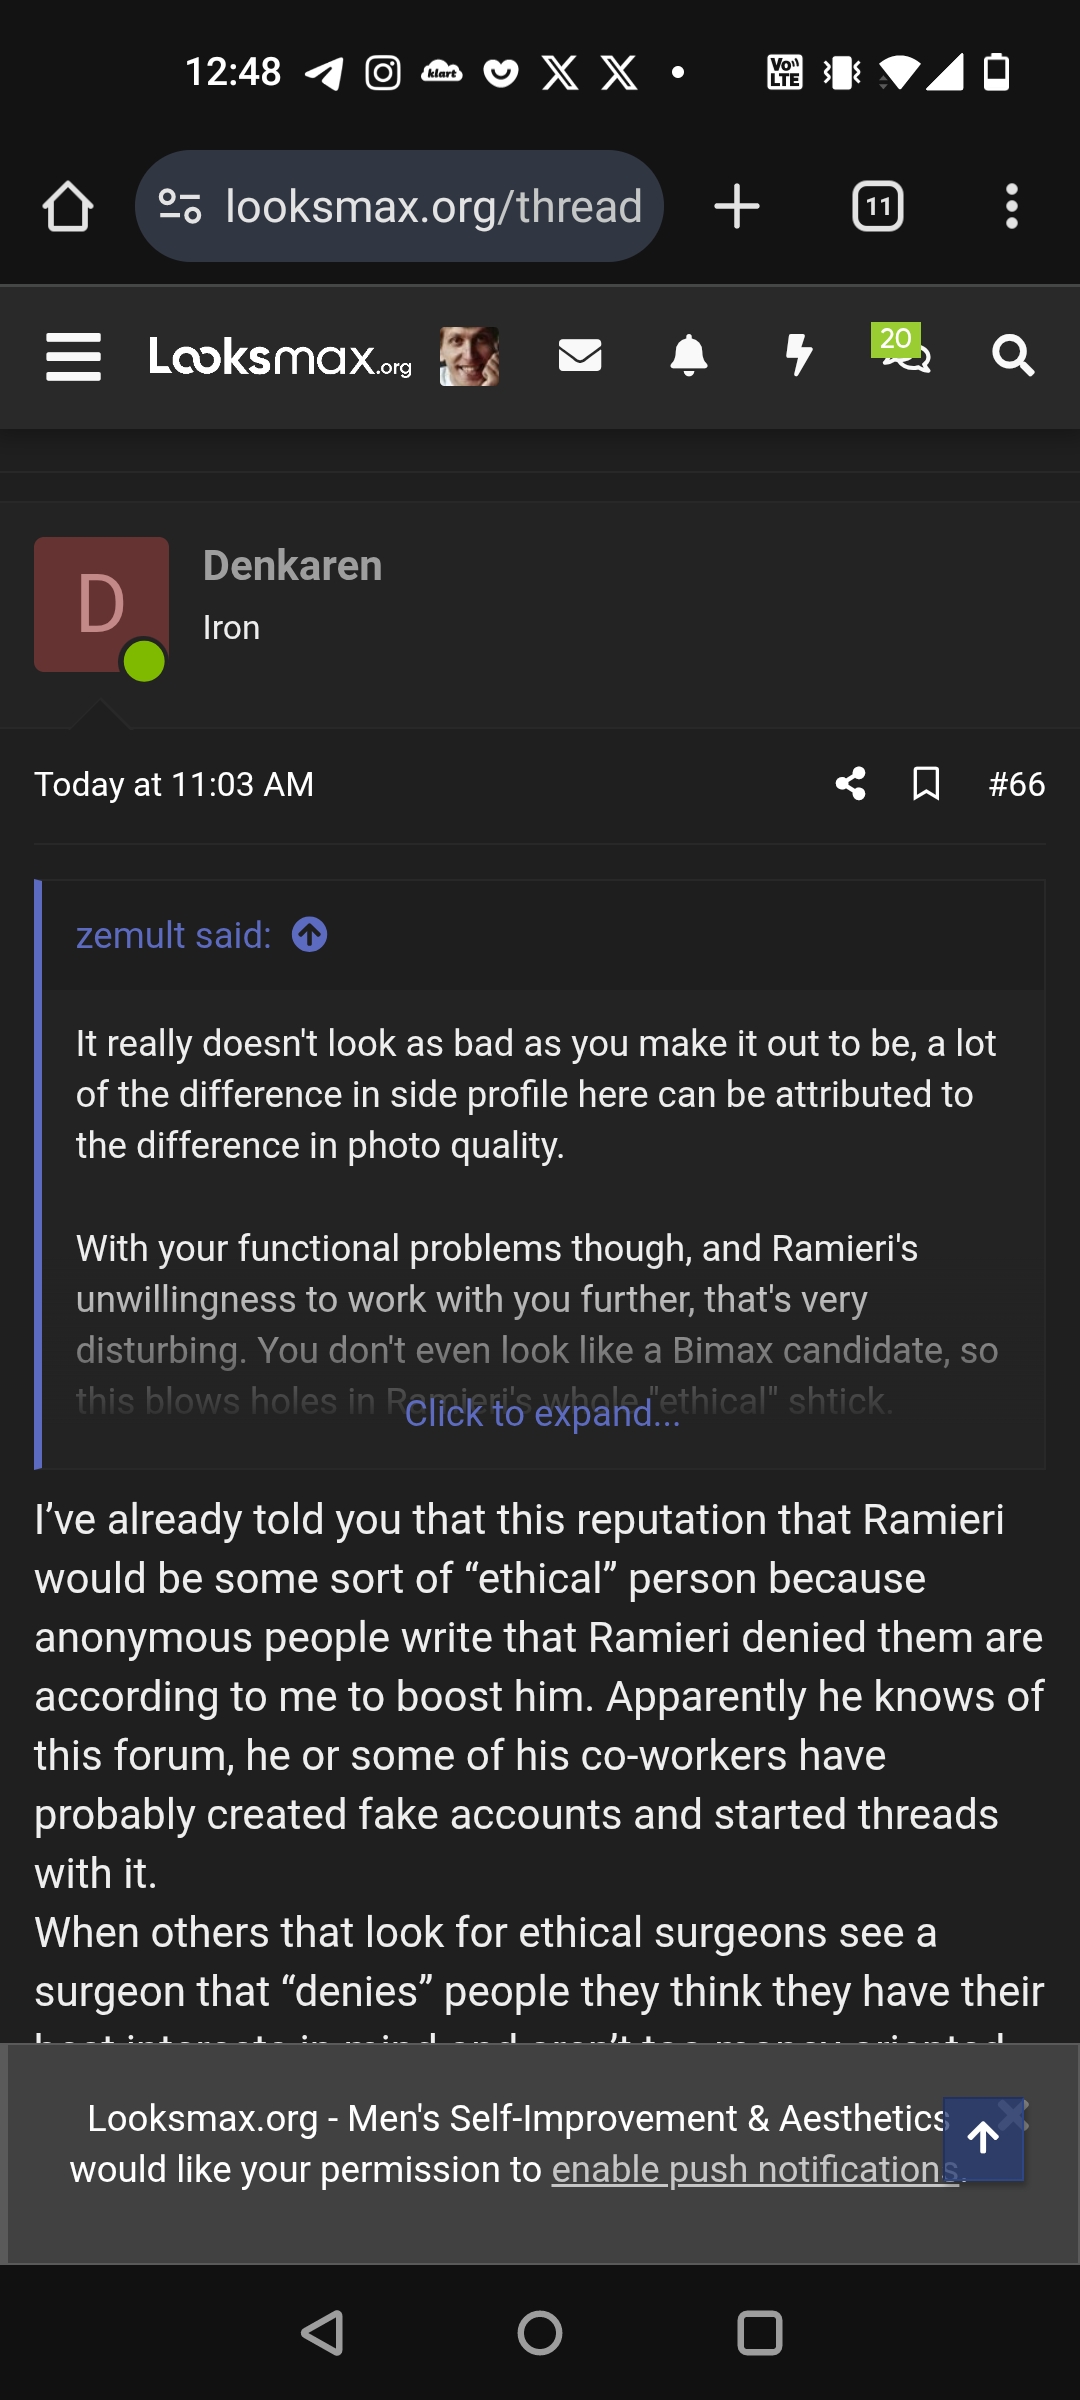
Task: Expand the quoted zemult post
Action: tap(542, 1414)
